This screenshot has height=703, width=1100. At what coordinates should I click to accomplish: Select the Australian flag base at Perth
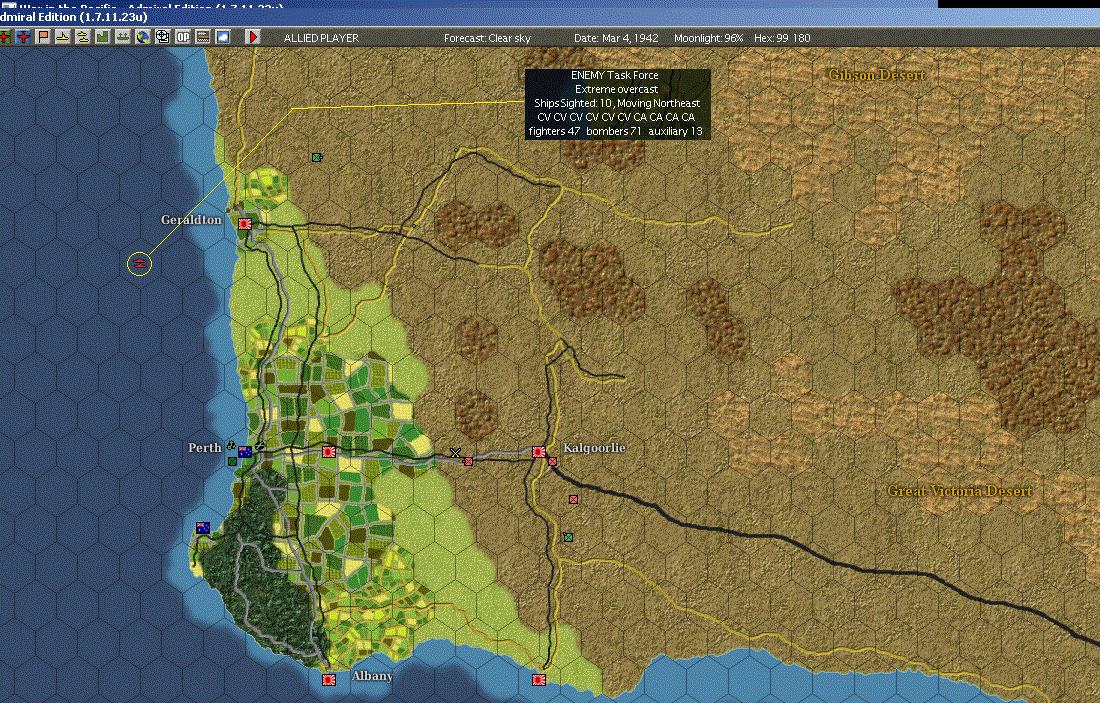245,452
